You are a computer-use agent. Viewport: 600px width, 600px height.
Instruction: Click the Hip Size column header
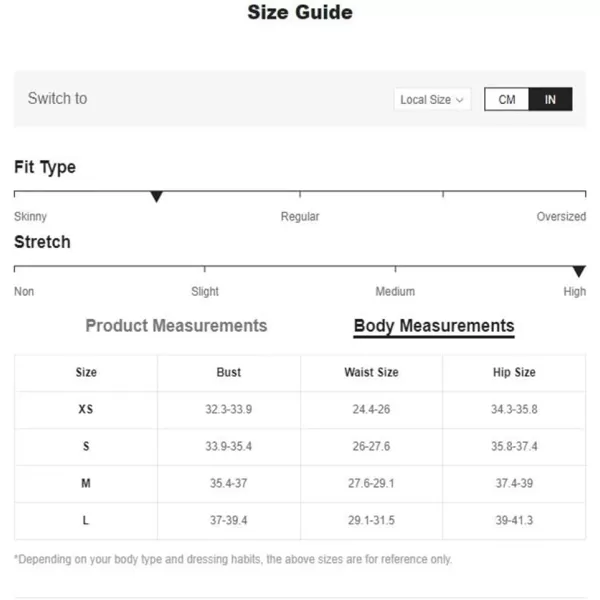[x=514, y=372]
